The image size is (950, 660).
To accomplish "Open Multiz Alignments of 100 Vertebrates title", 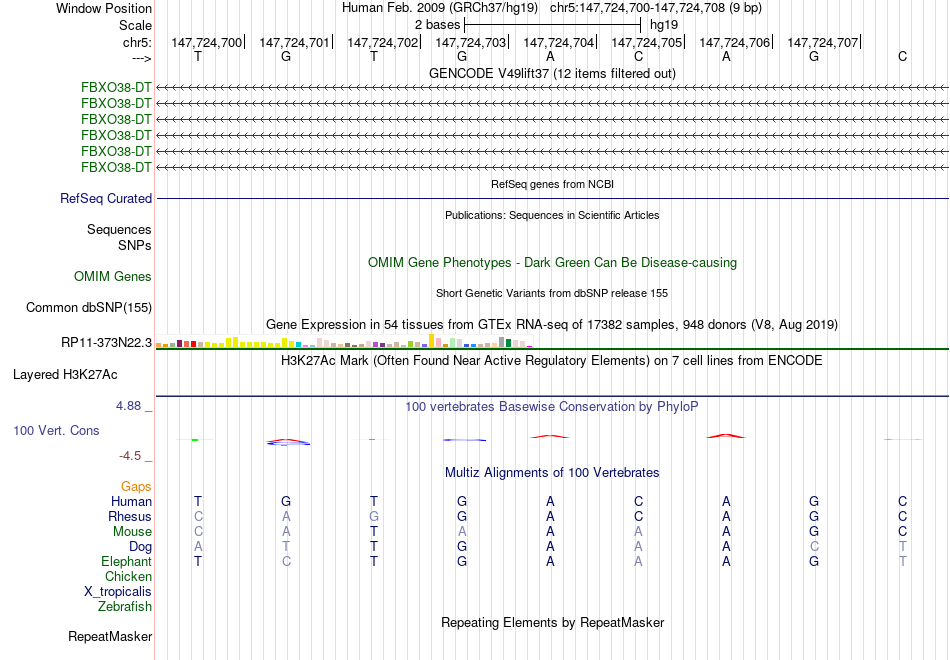I will [x=552, y=472].
